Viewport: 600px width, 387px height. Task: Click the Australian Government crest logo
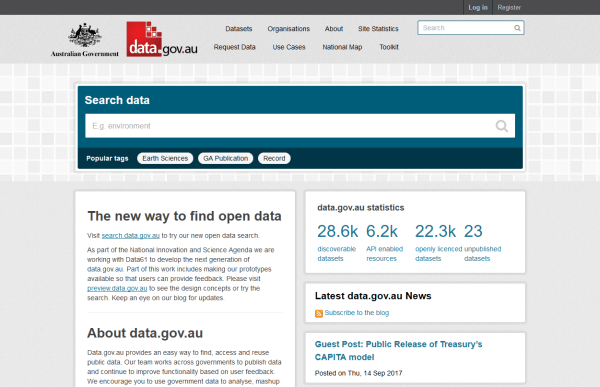click(85, 40)
